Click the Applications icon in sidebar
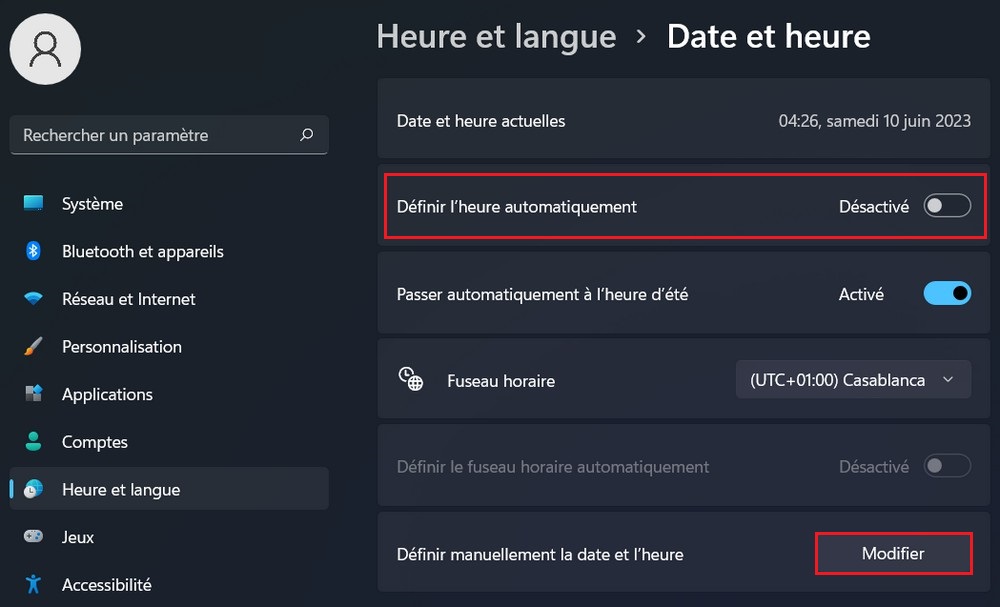1000x607 pixels. [x=34, y=394]
